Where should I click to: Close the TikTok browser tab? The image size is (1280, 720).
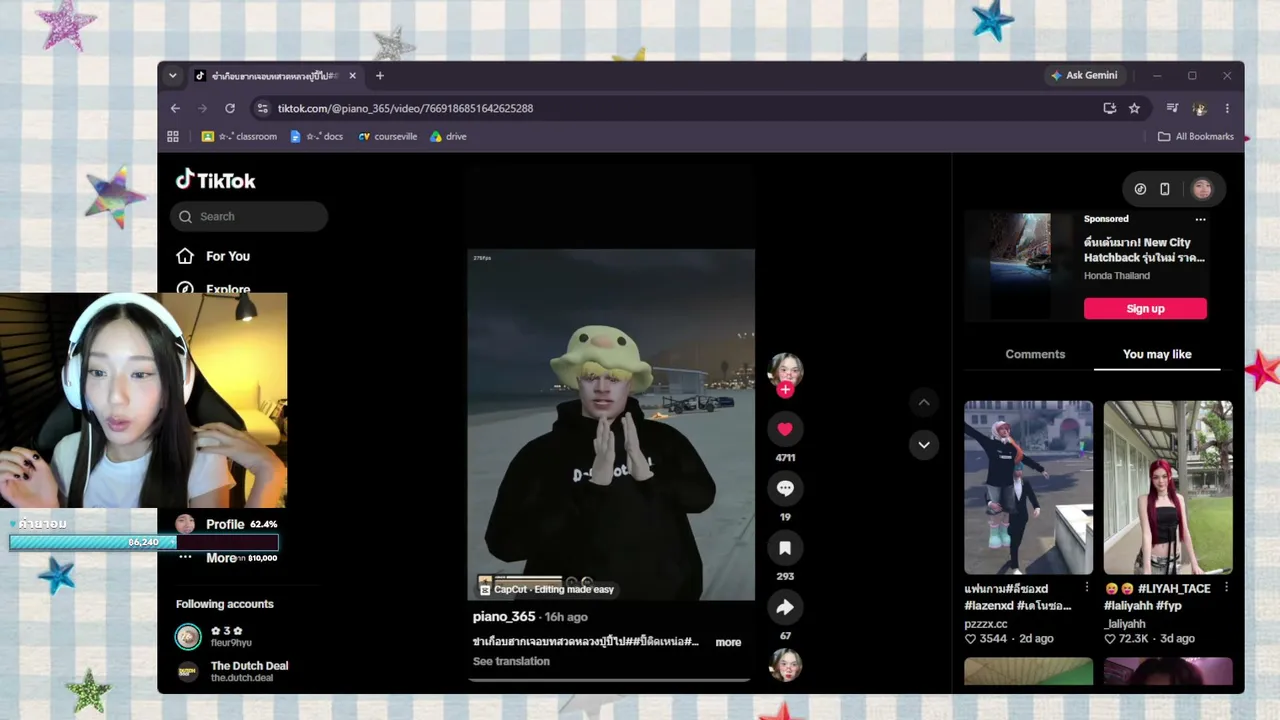tap(352, 75)
